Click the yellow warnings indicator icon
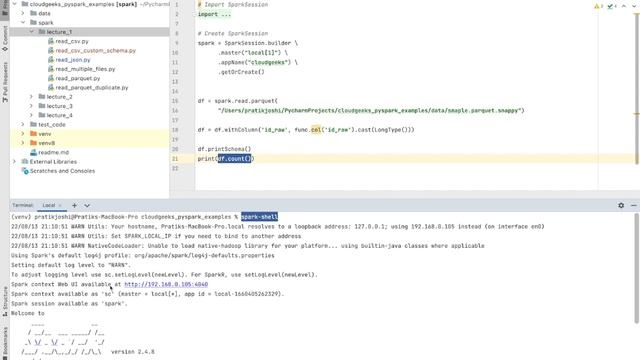The width and height of the screenshot is (640, 360). coord(598,6)
